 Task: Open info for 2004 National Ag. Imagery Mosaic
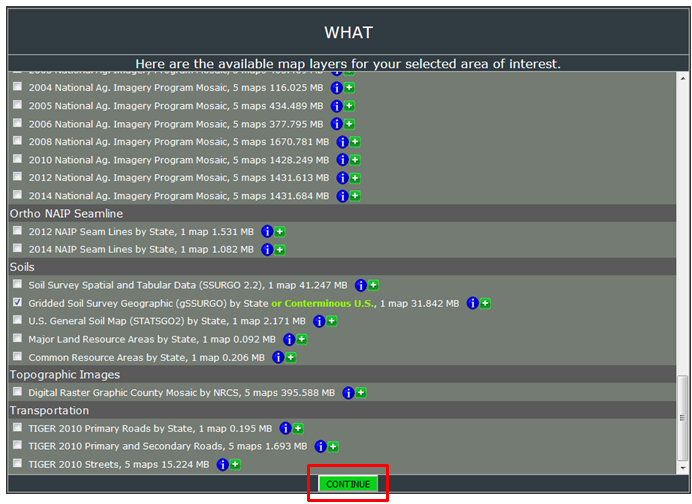(336, 88)
